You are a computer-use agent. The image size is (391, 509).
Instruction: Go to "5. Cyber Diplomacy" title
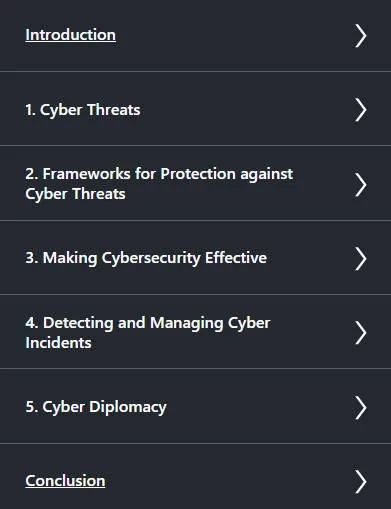coord(96,407)
